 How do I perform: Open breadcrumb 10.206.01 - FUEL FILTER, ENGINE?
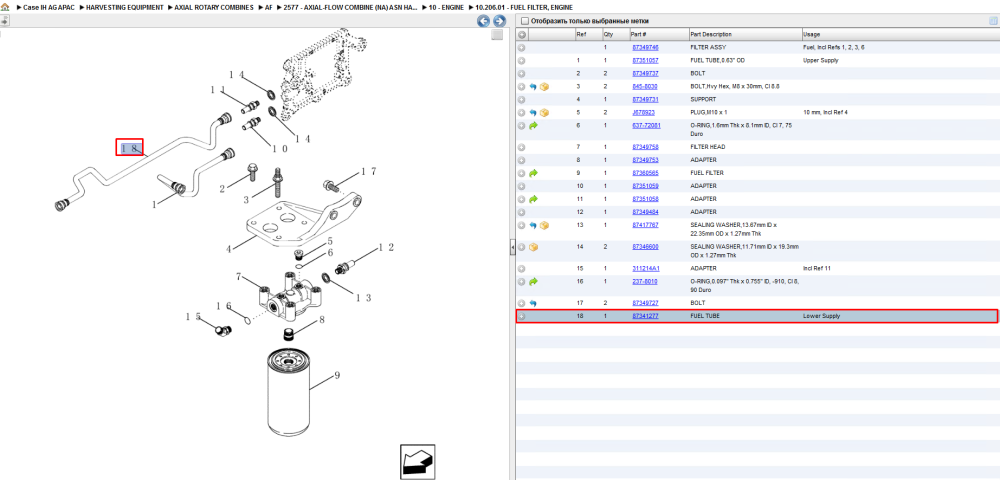click(x=524, y=8)
